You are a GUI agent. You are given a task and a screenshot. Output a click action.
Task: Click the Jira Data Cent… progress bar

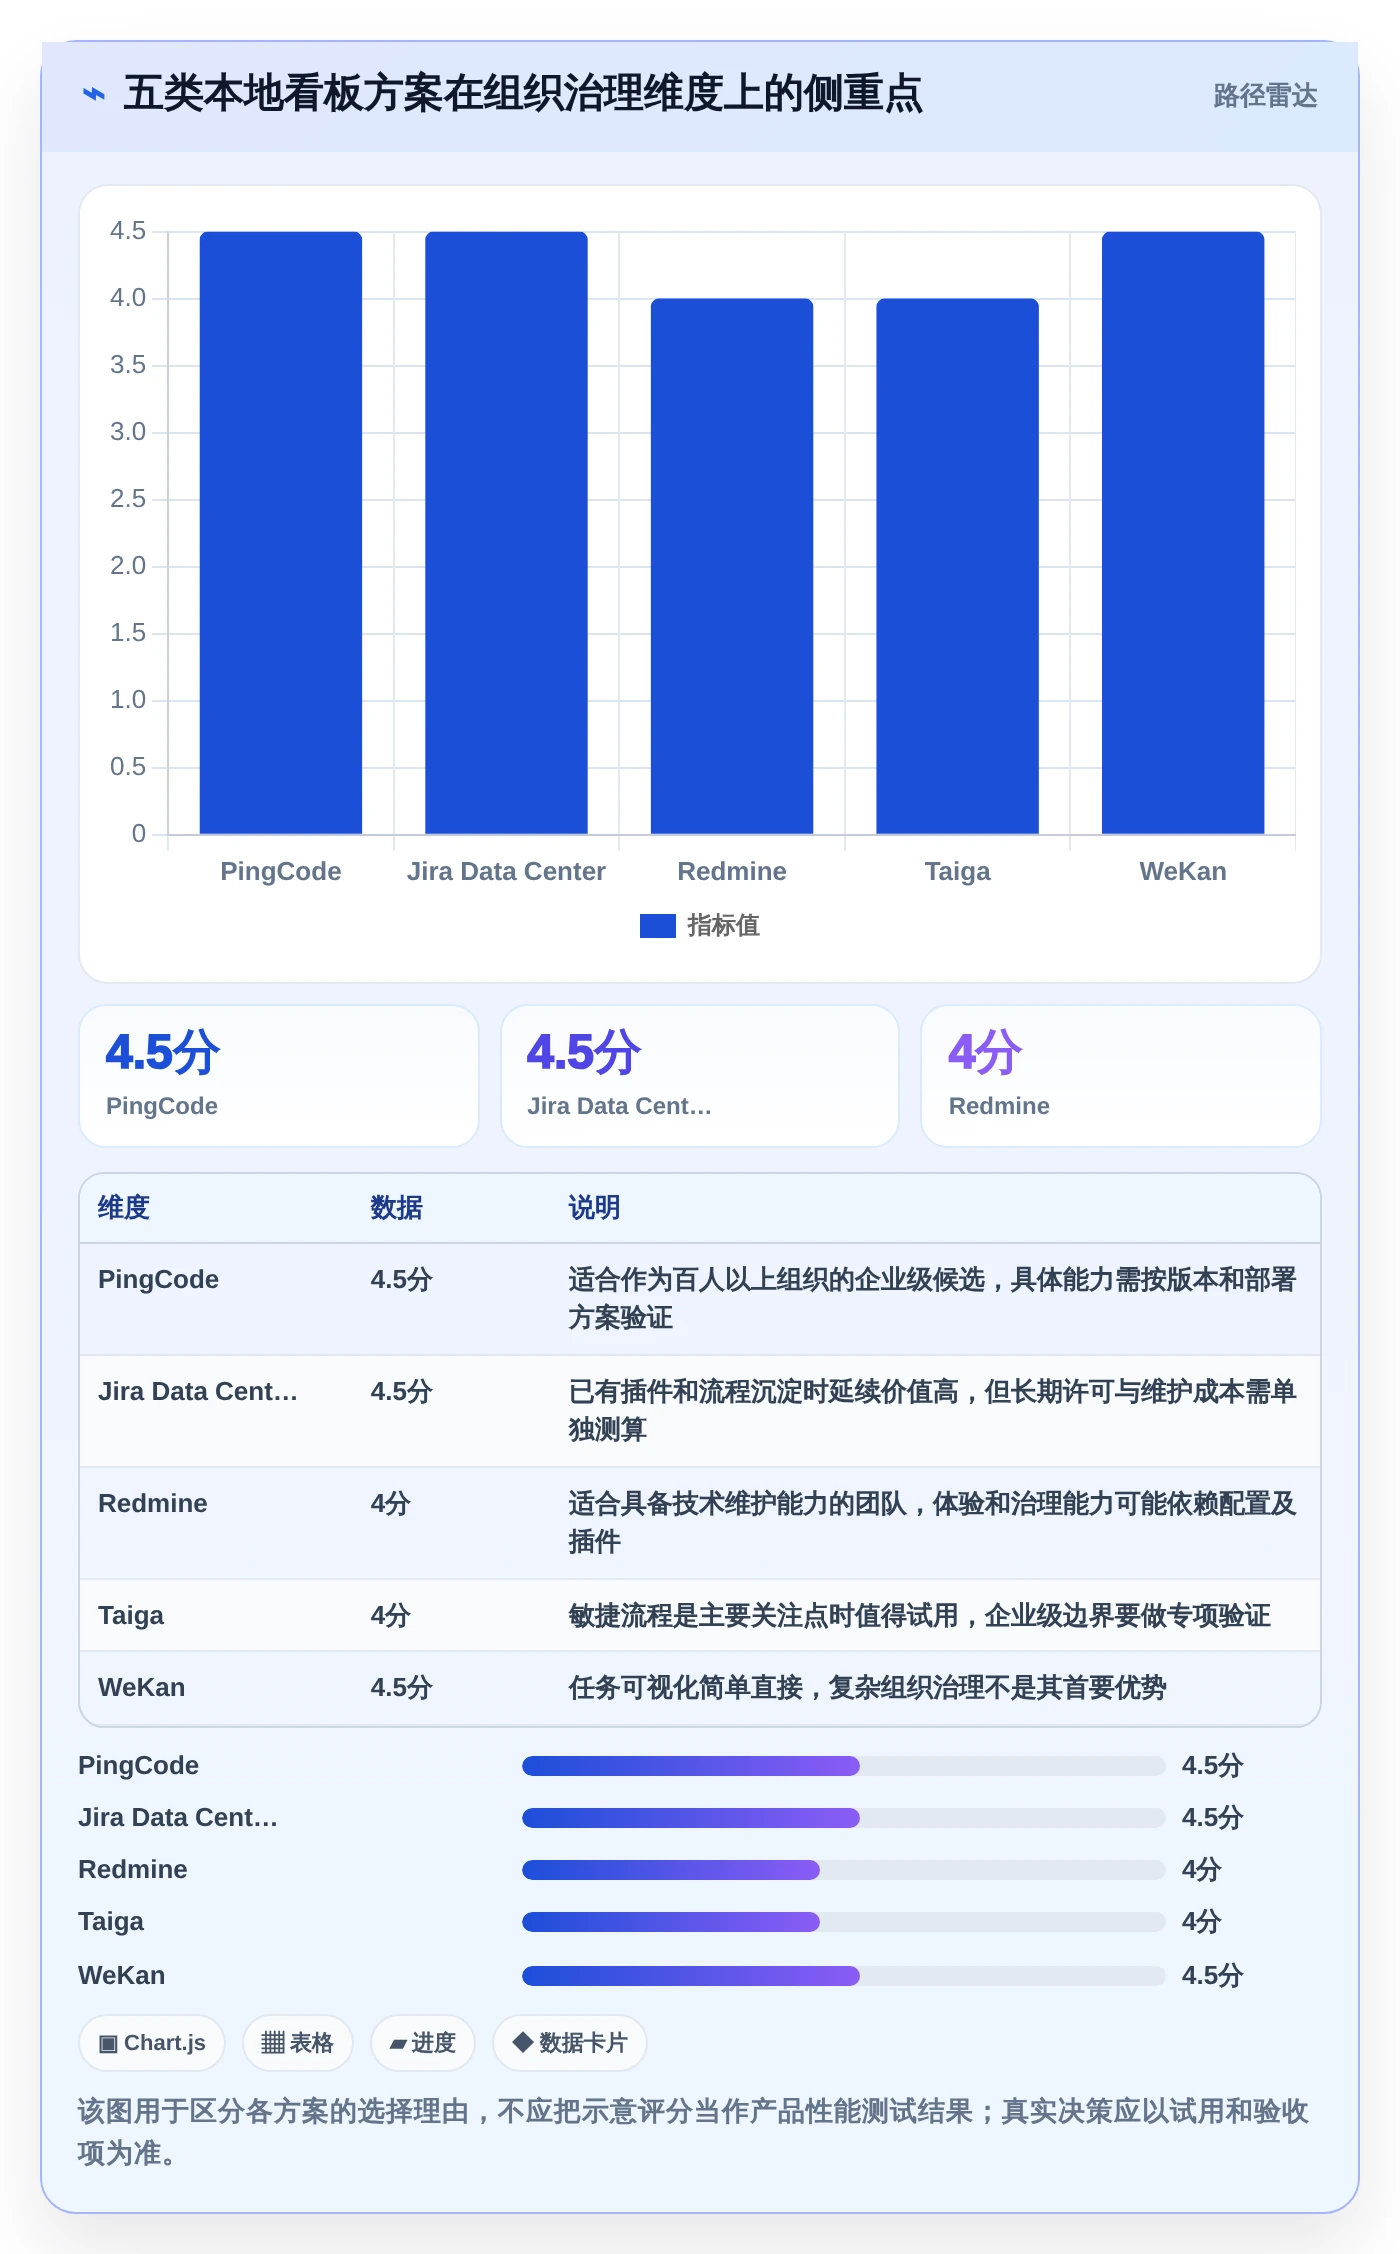(x=844, y=1818)
